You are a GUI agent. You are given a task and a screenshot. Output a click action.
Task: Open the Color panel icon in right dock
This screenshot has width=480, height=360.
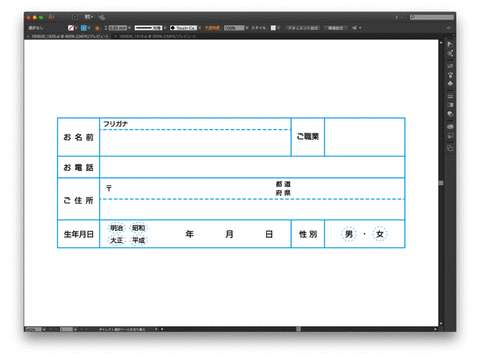[450, 45]
